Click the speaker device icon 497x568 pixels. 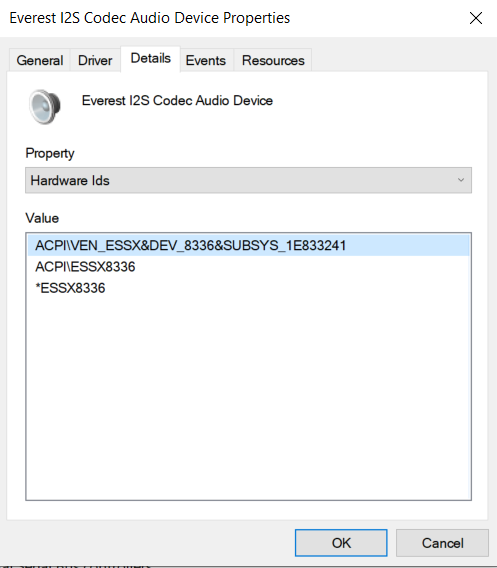pyautogui.click(x=45, y=107)
